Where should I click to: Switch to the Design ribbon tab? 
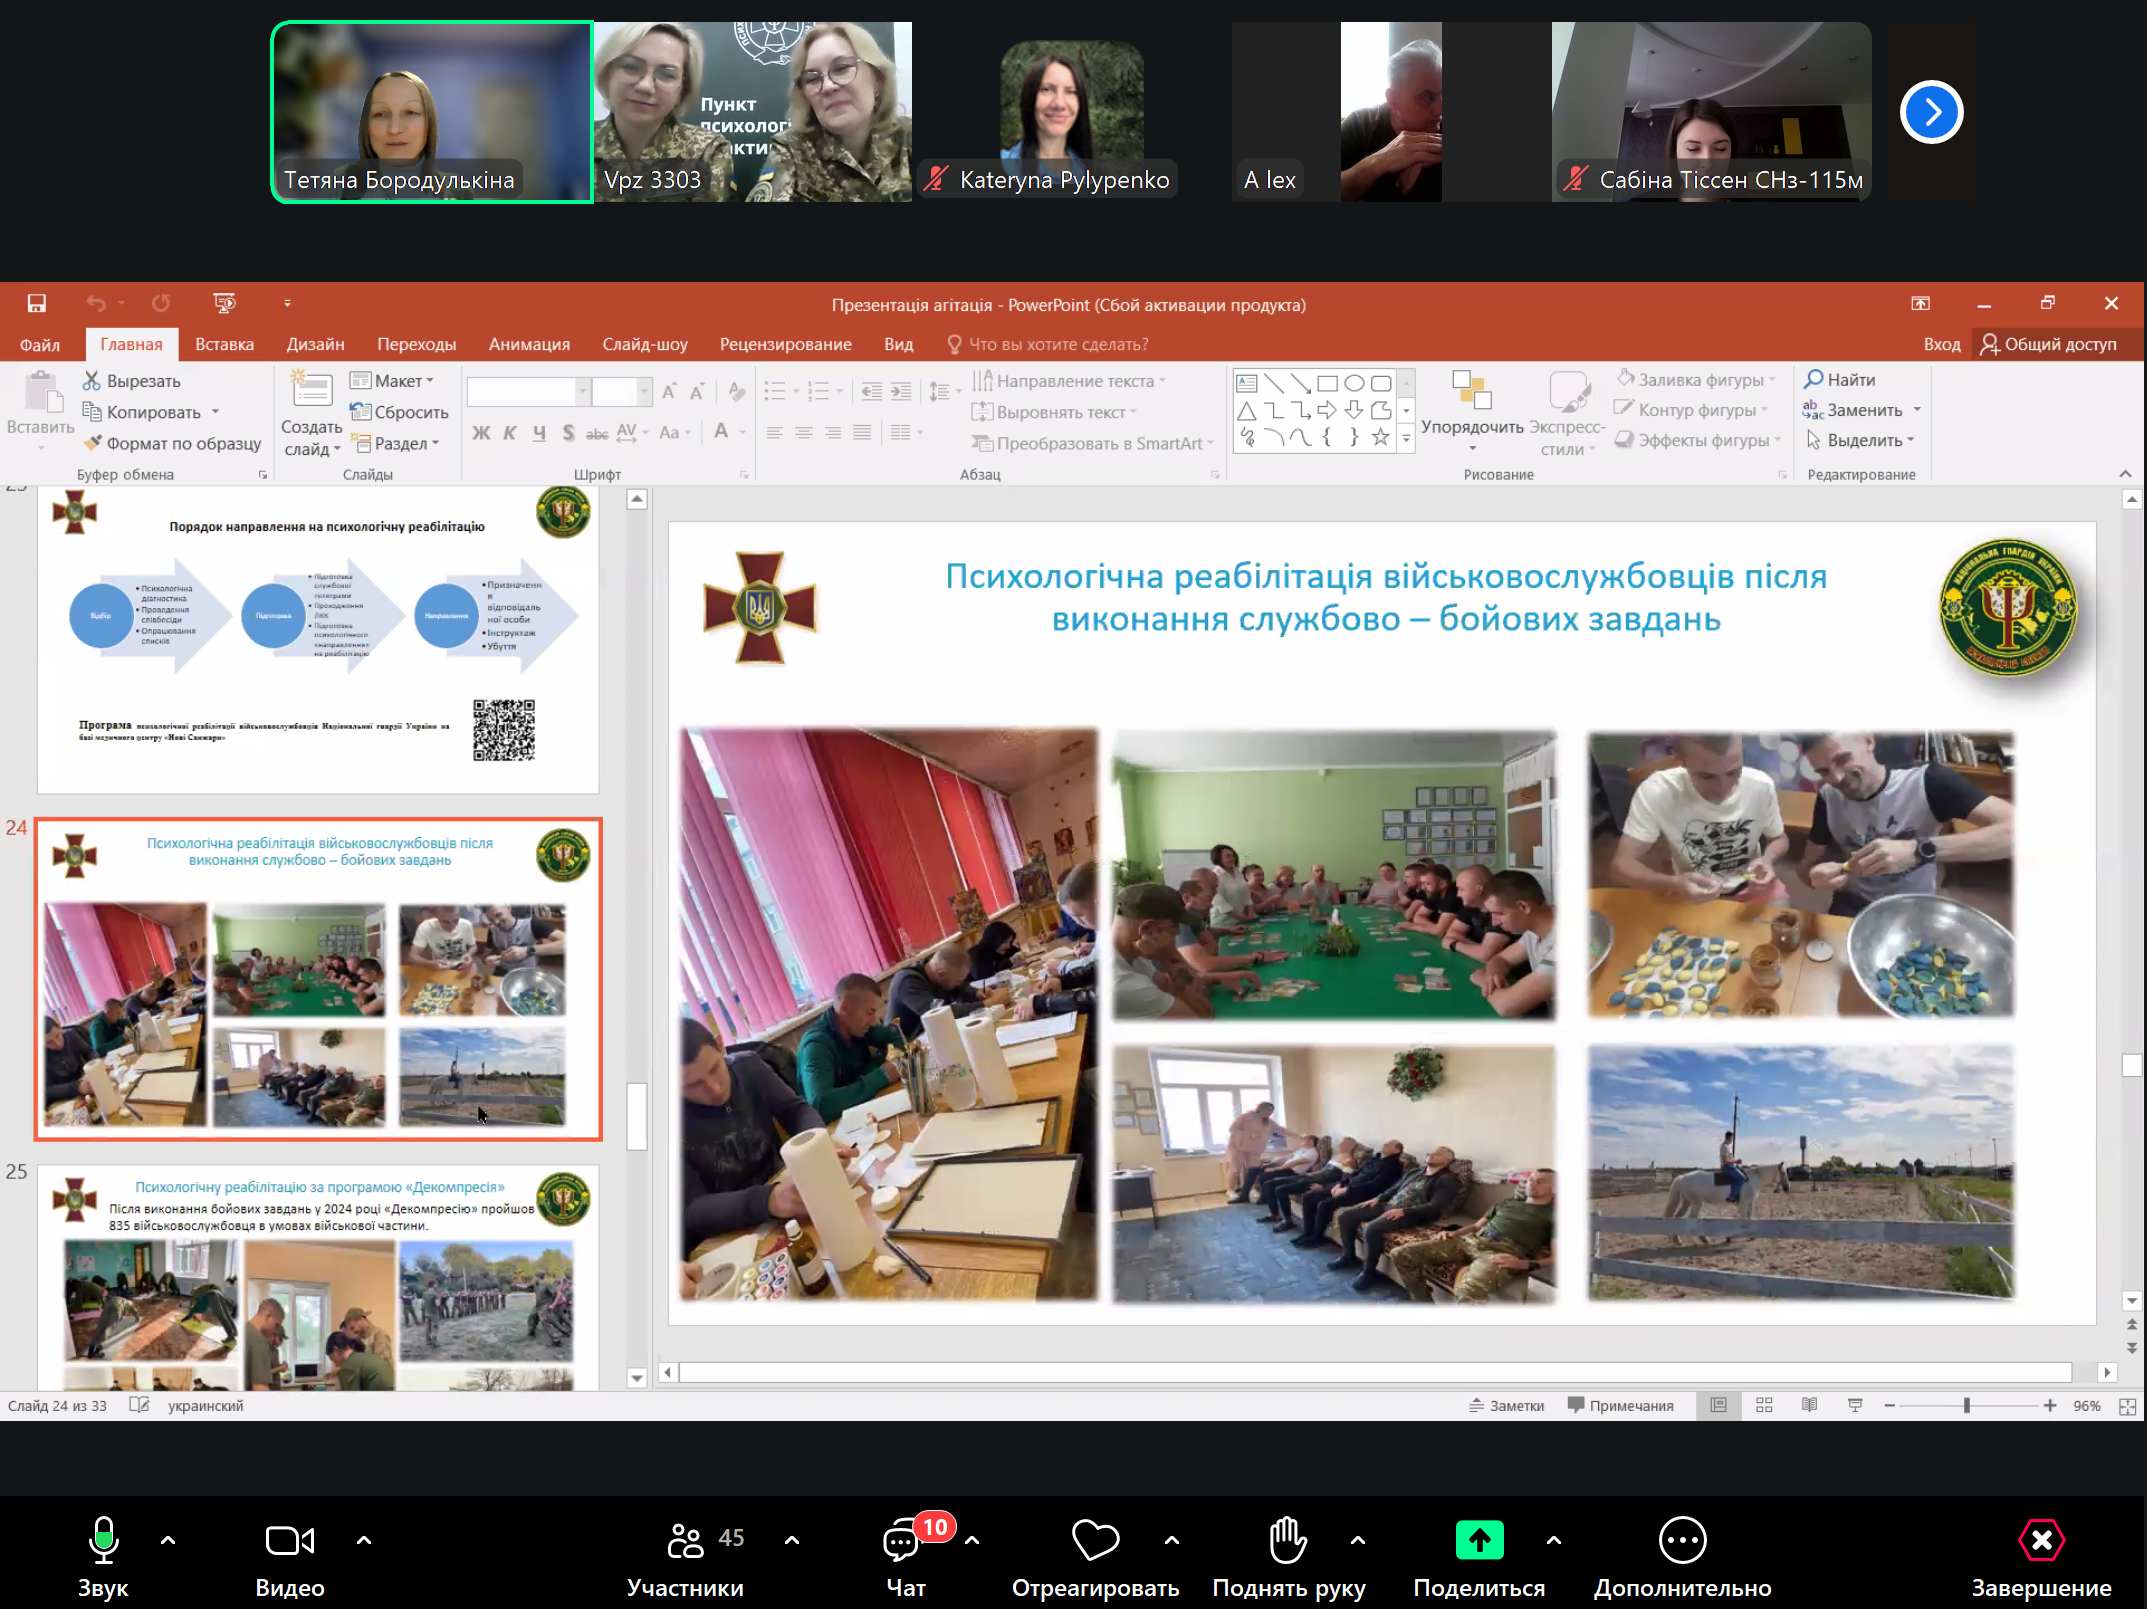(x=315, y=344)
